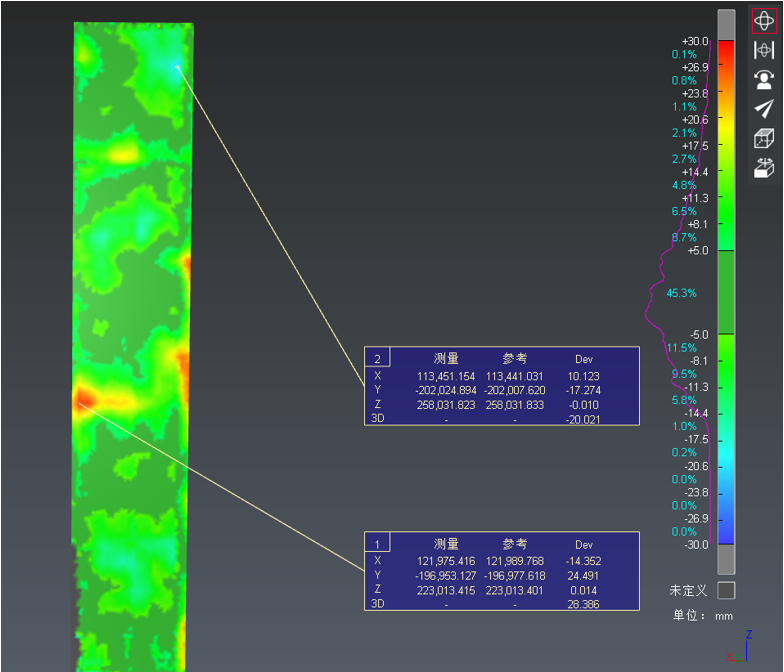
Task: Click the +20.6 scale label
Action: click(695, 120)
